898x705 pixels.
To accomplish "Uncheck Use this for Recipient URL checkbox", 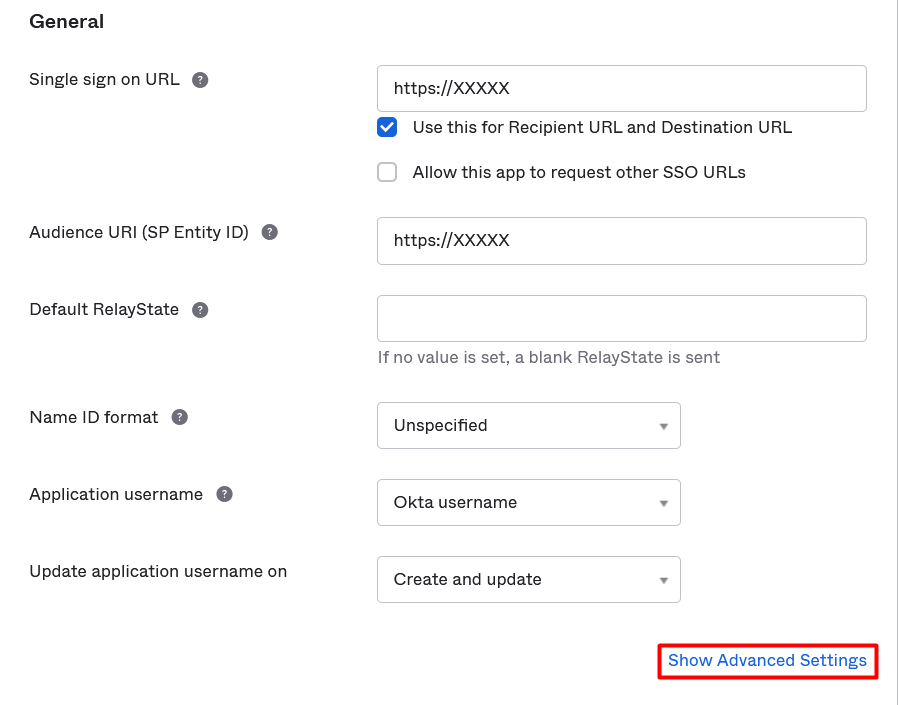I will click(387, 127).
